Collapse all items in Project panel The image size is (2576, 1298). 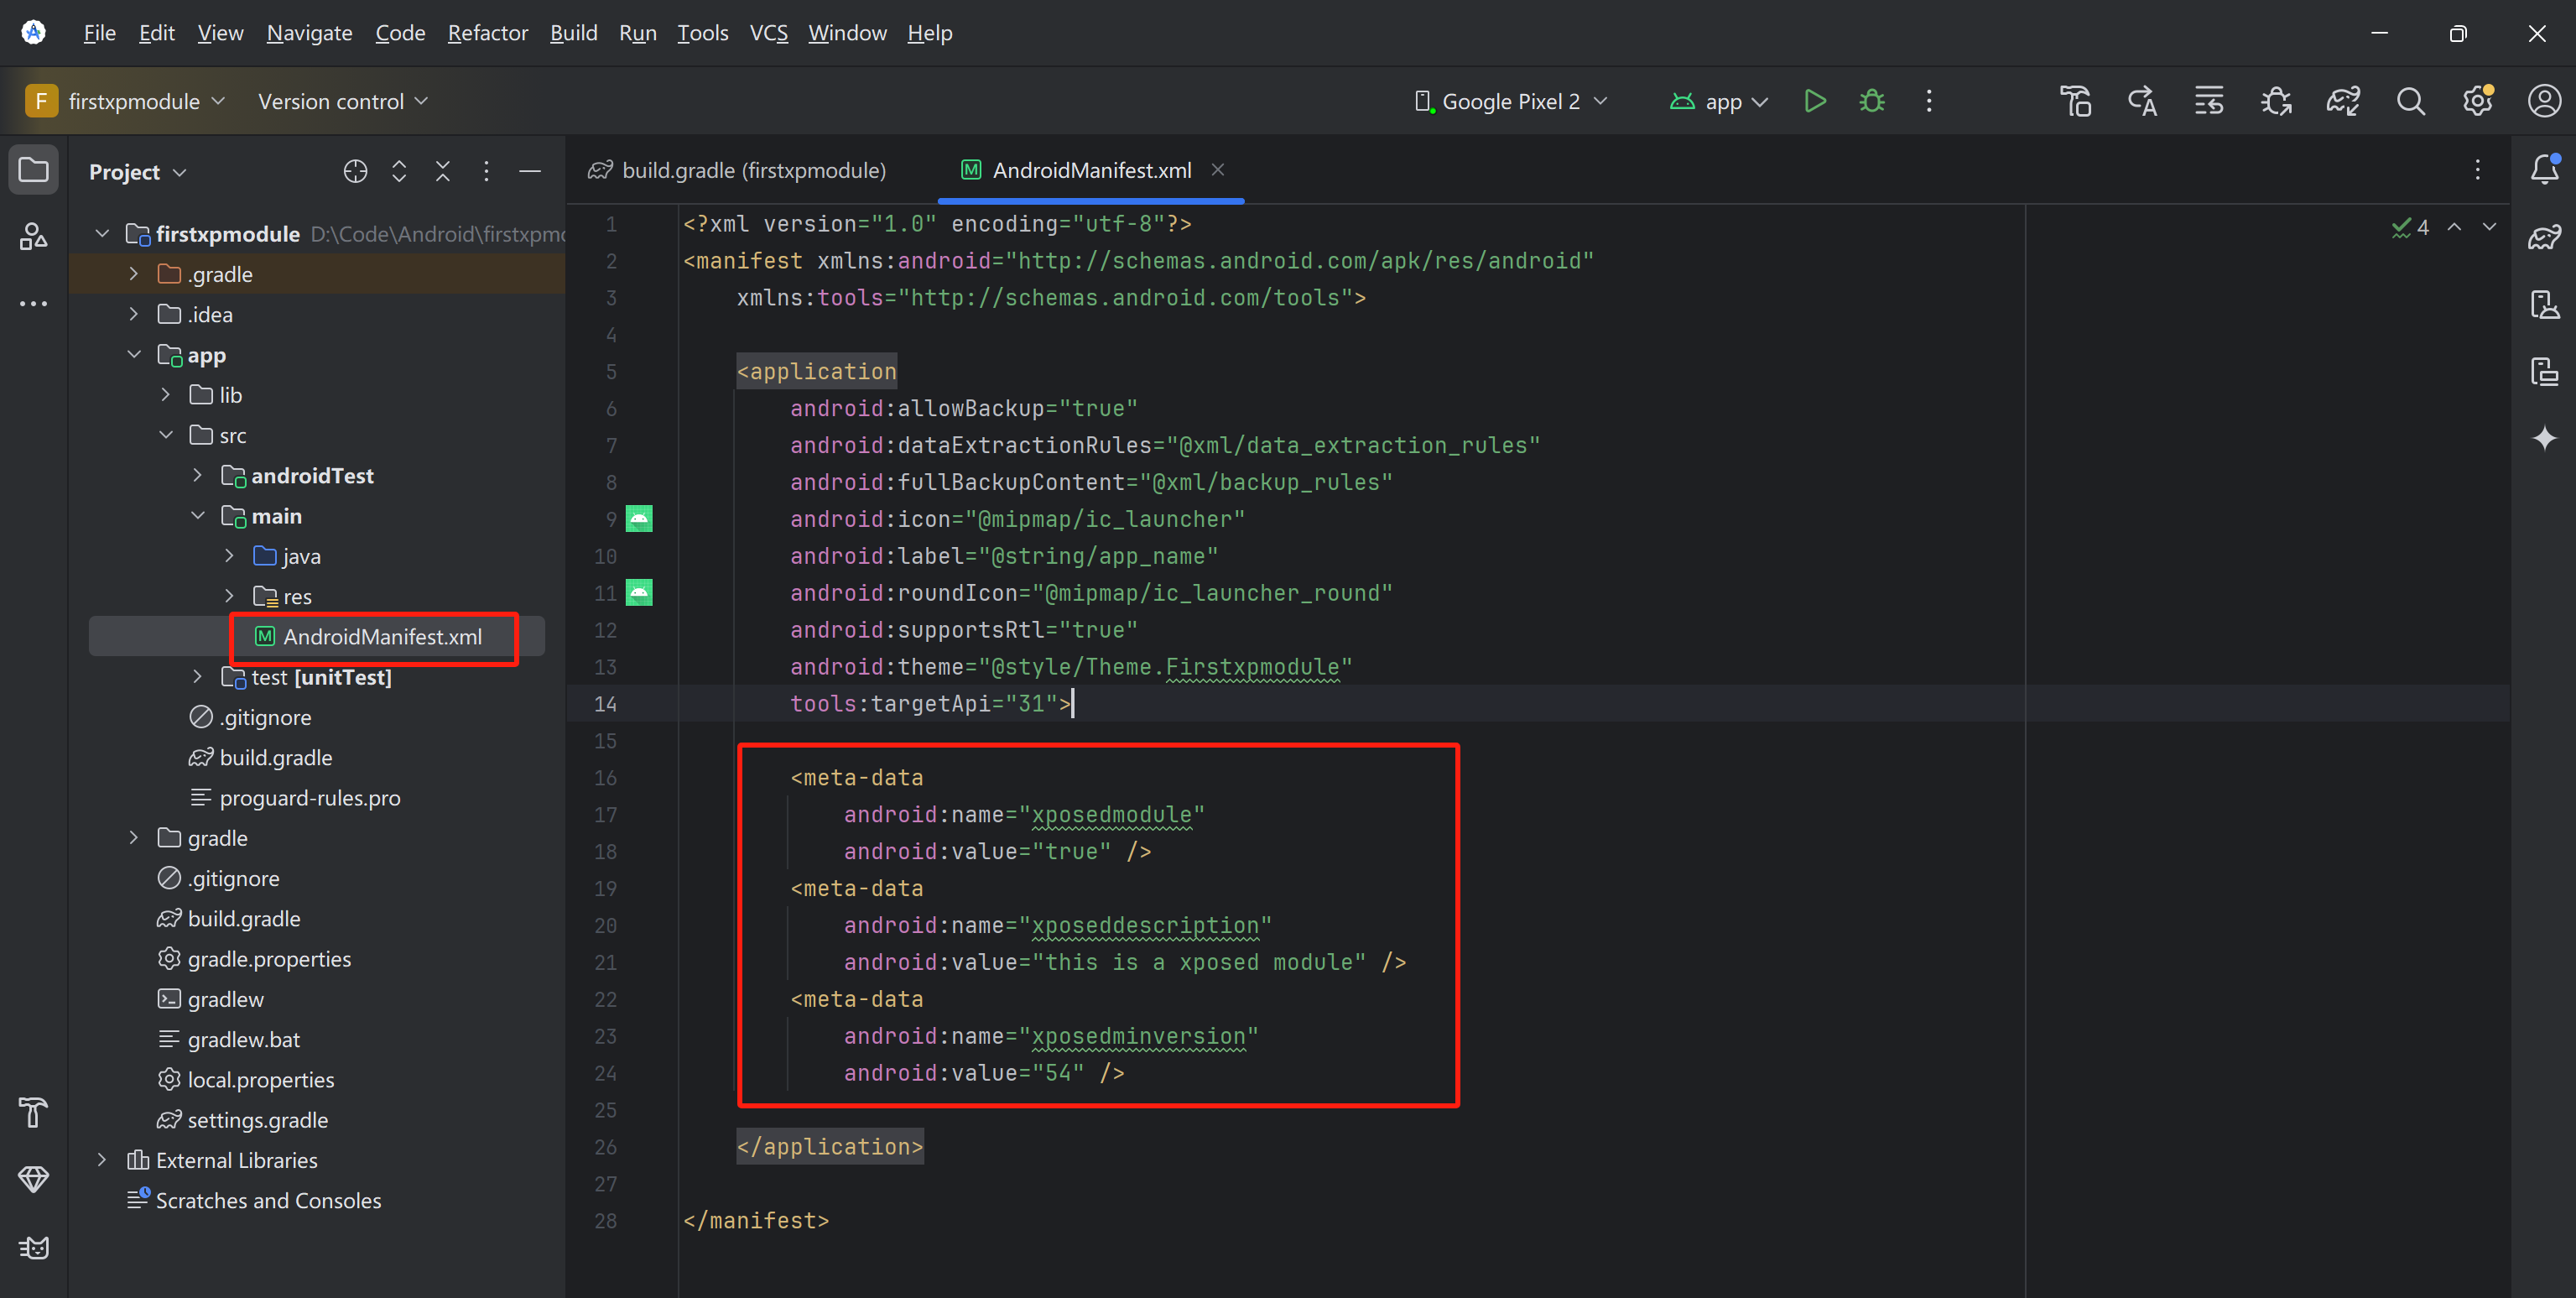coord(443,172)
